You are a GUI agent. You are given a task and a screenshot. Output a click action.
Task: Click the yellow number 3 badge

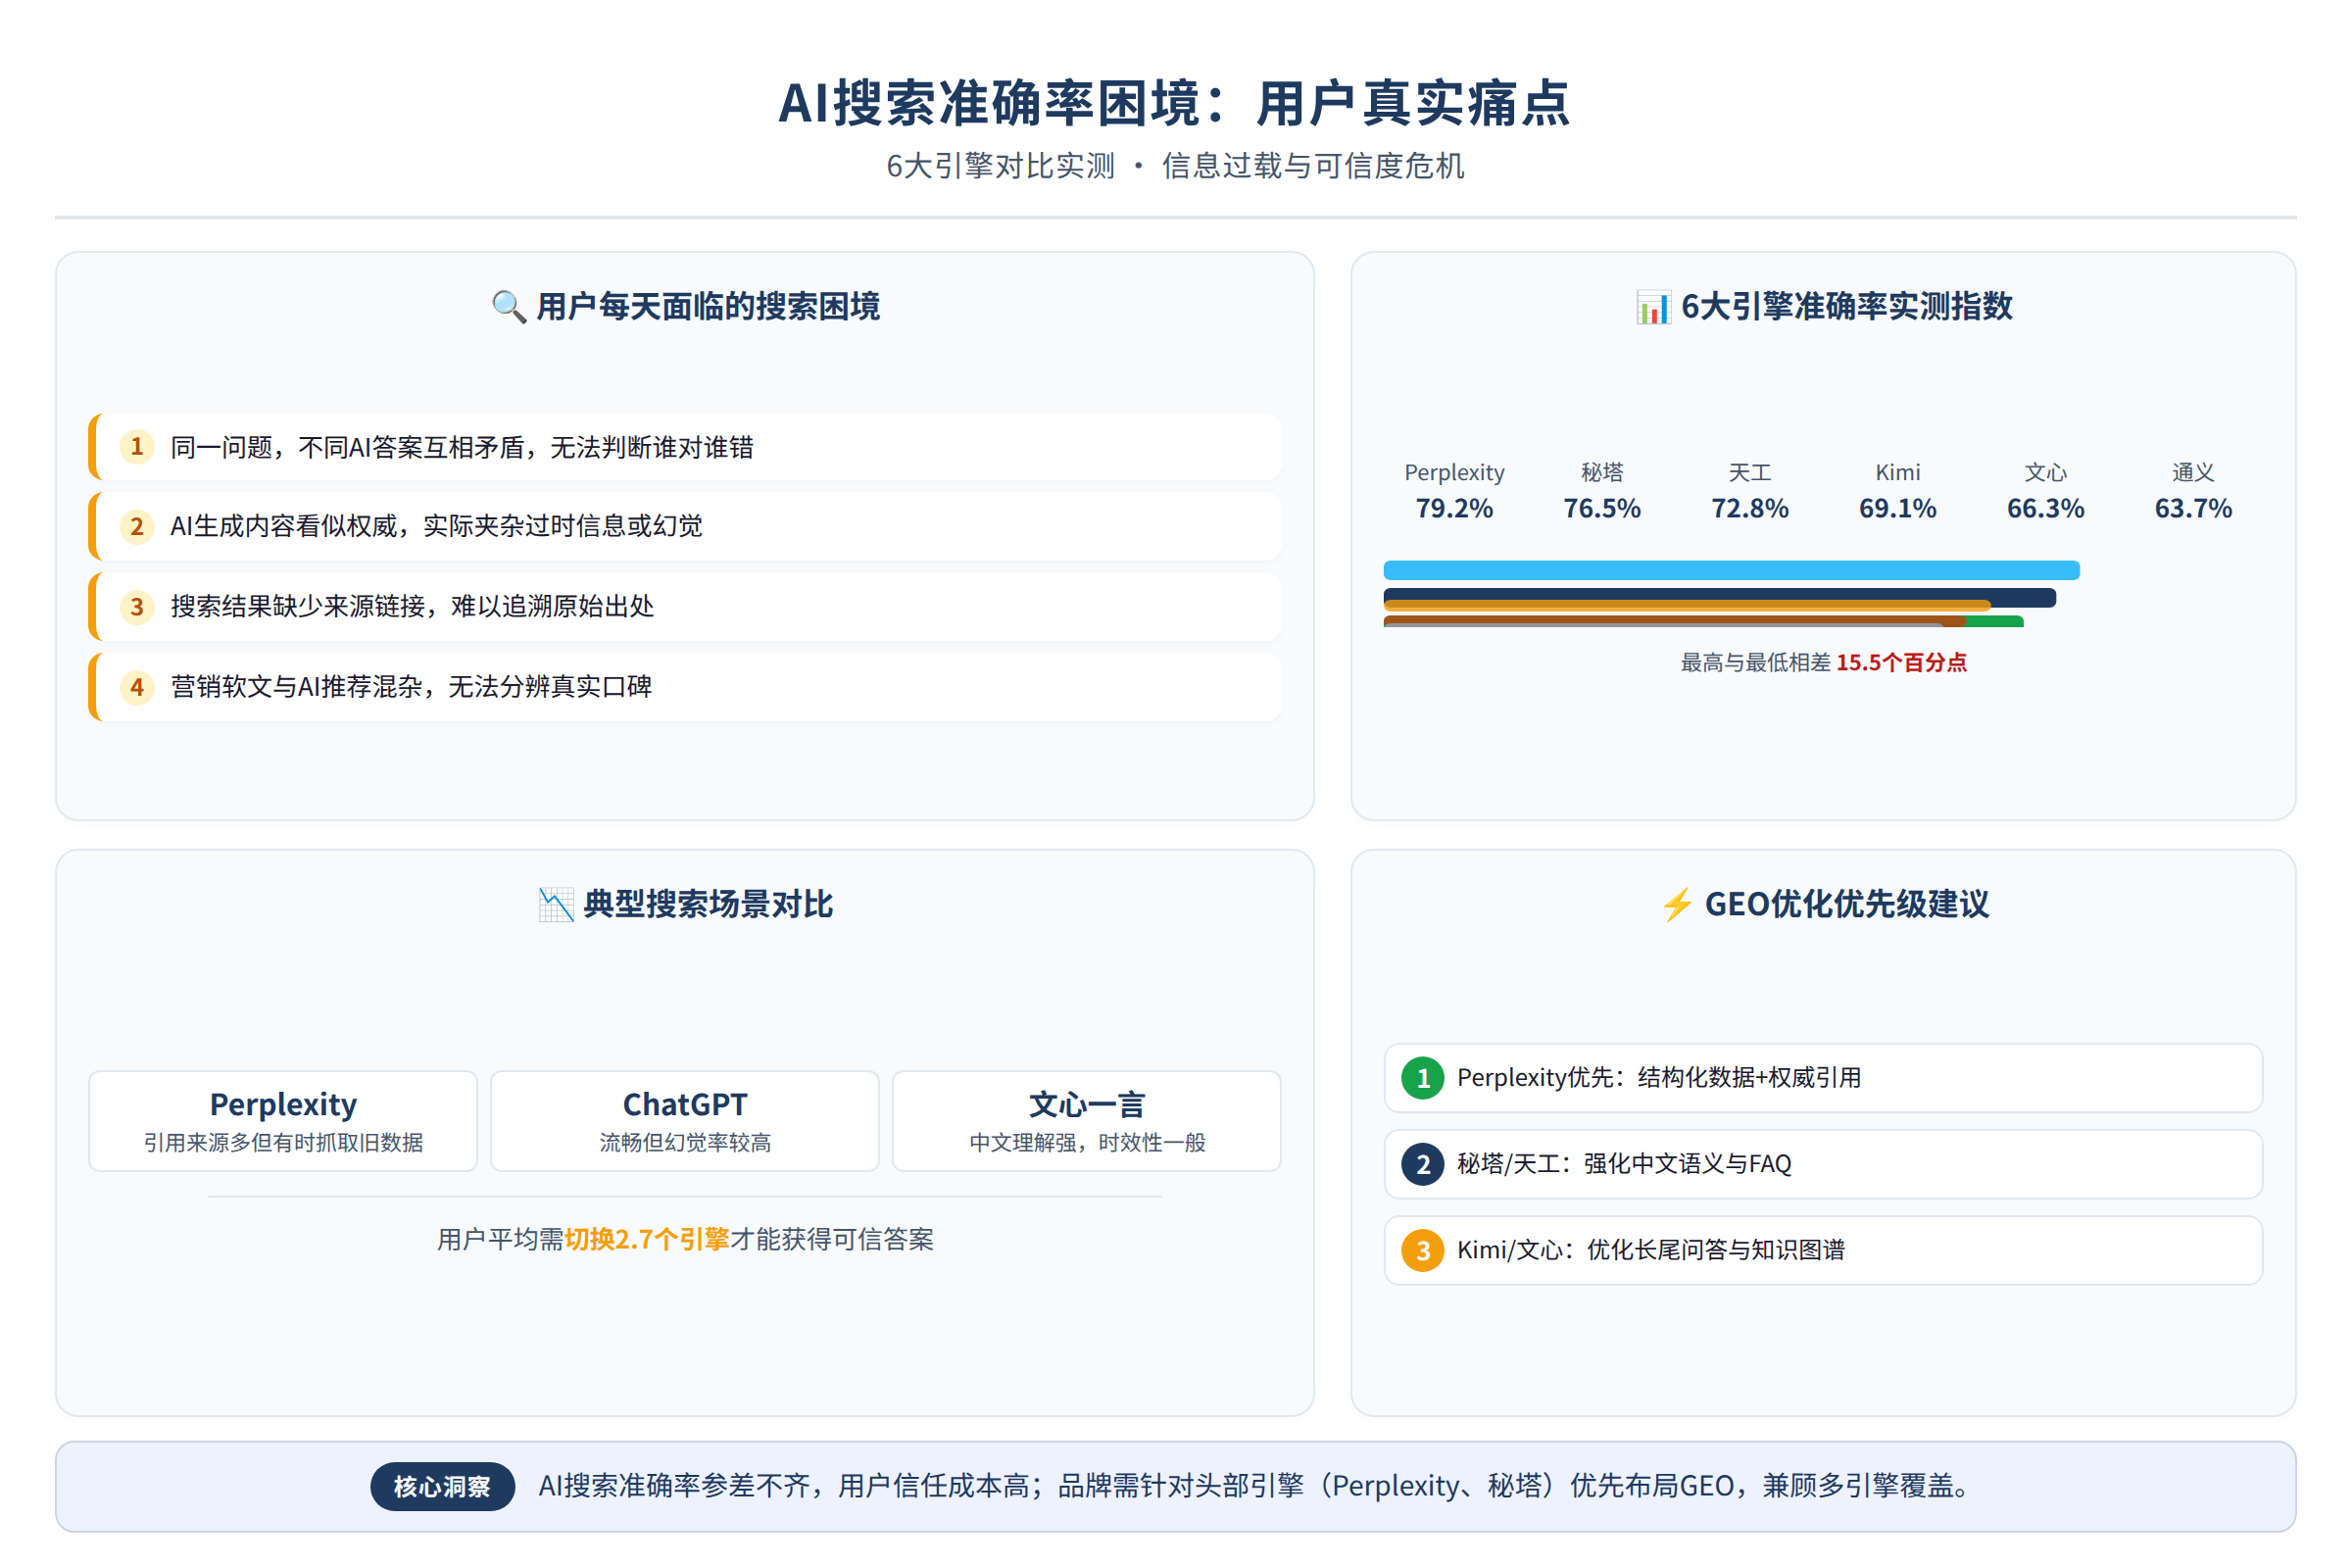[x=137, y=607]
